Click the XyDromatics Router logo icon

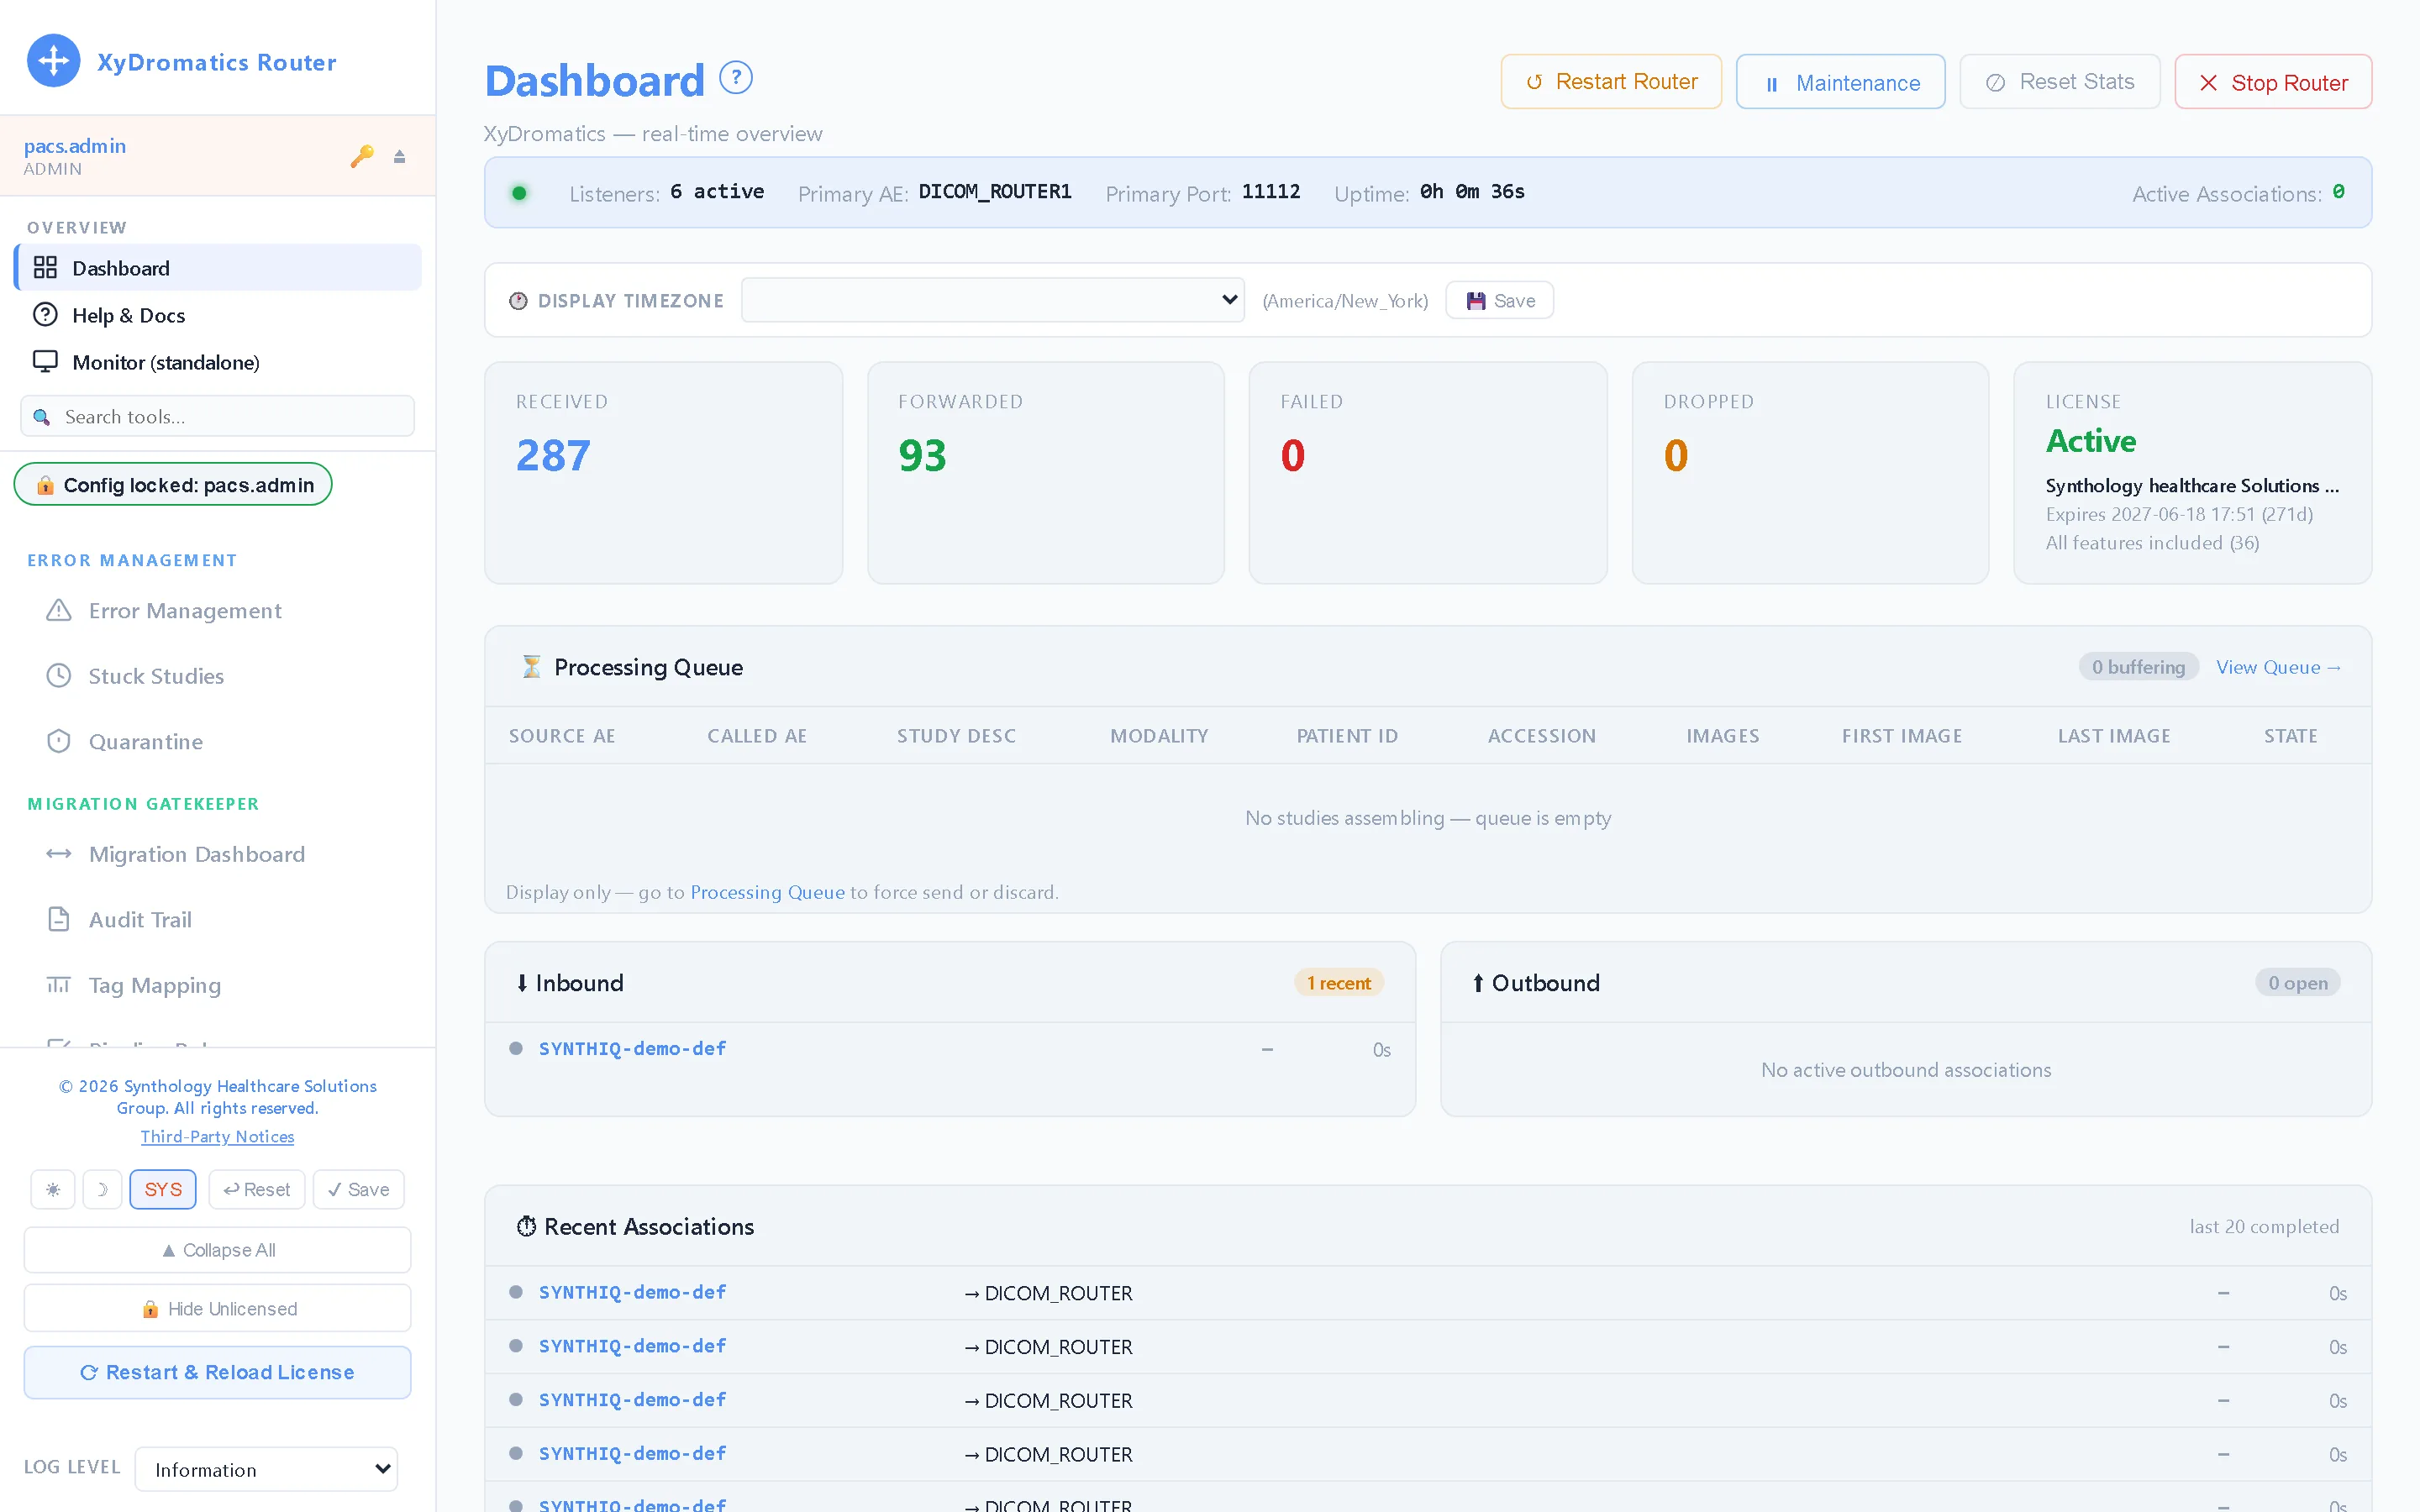[x=54, y=61]
